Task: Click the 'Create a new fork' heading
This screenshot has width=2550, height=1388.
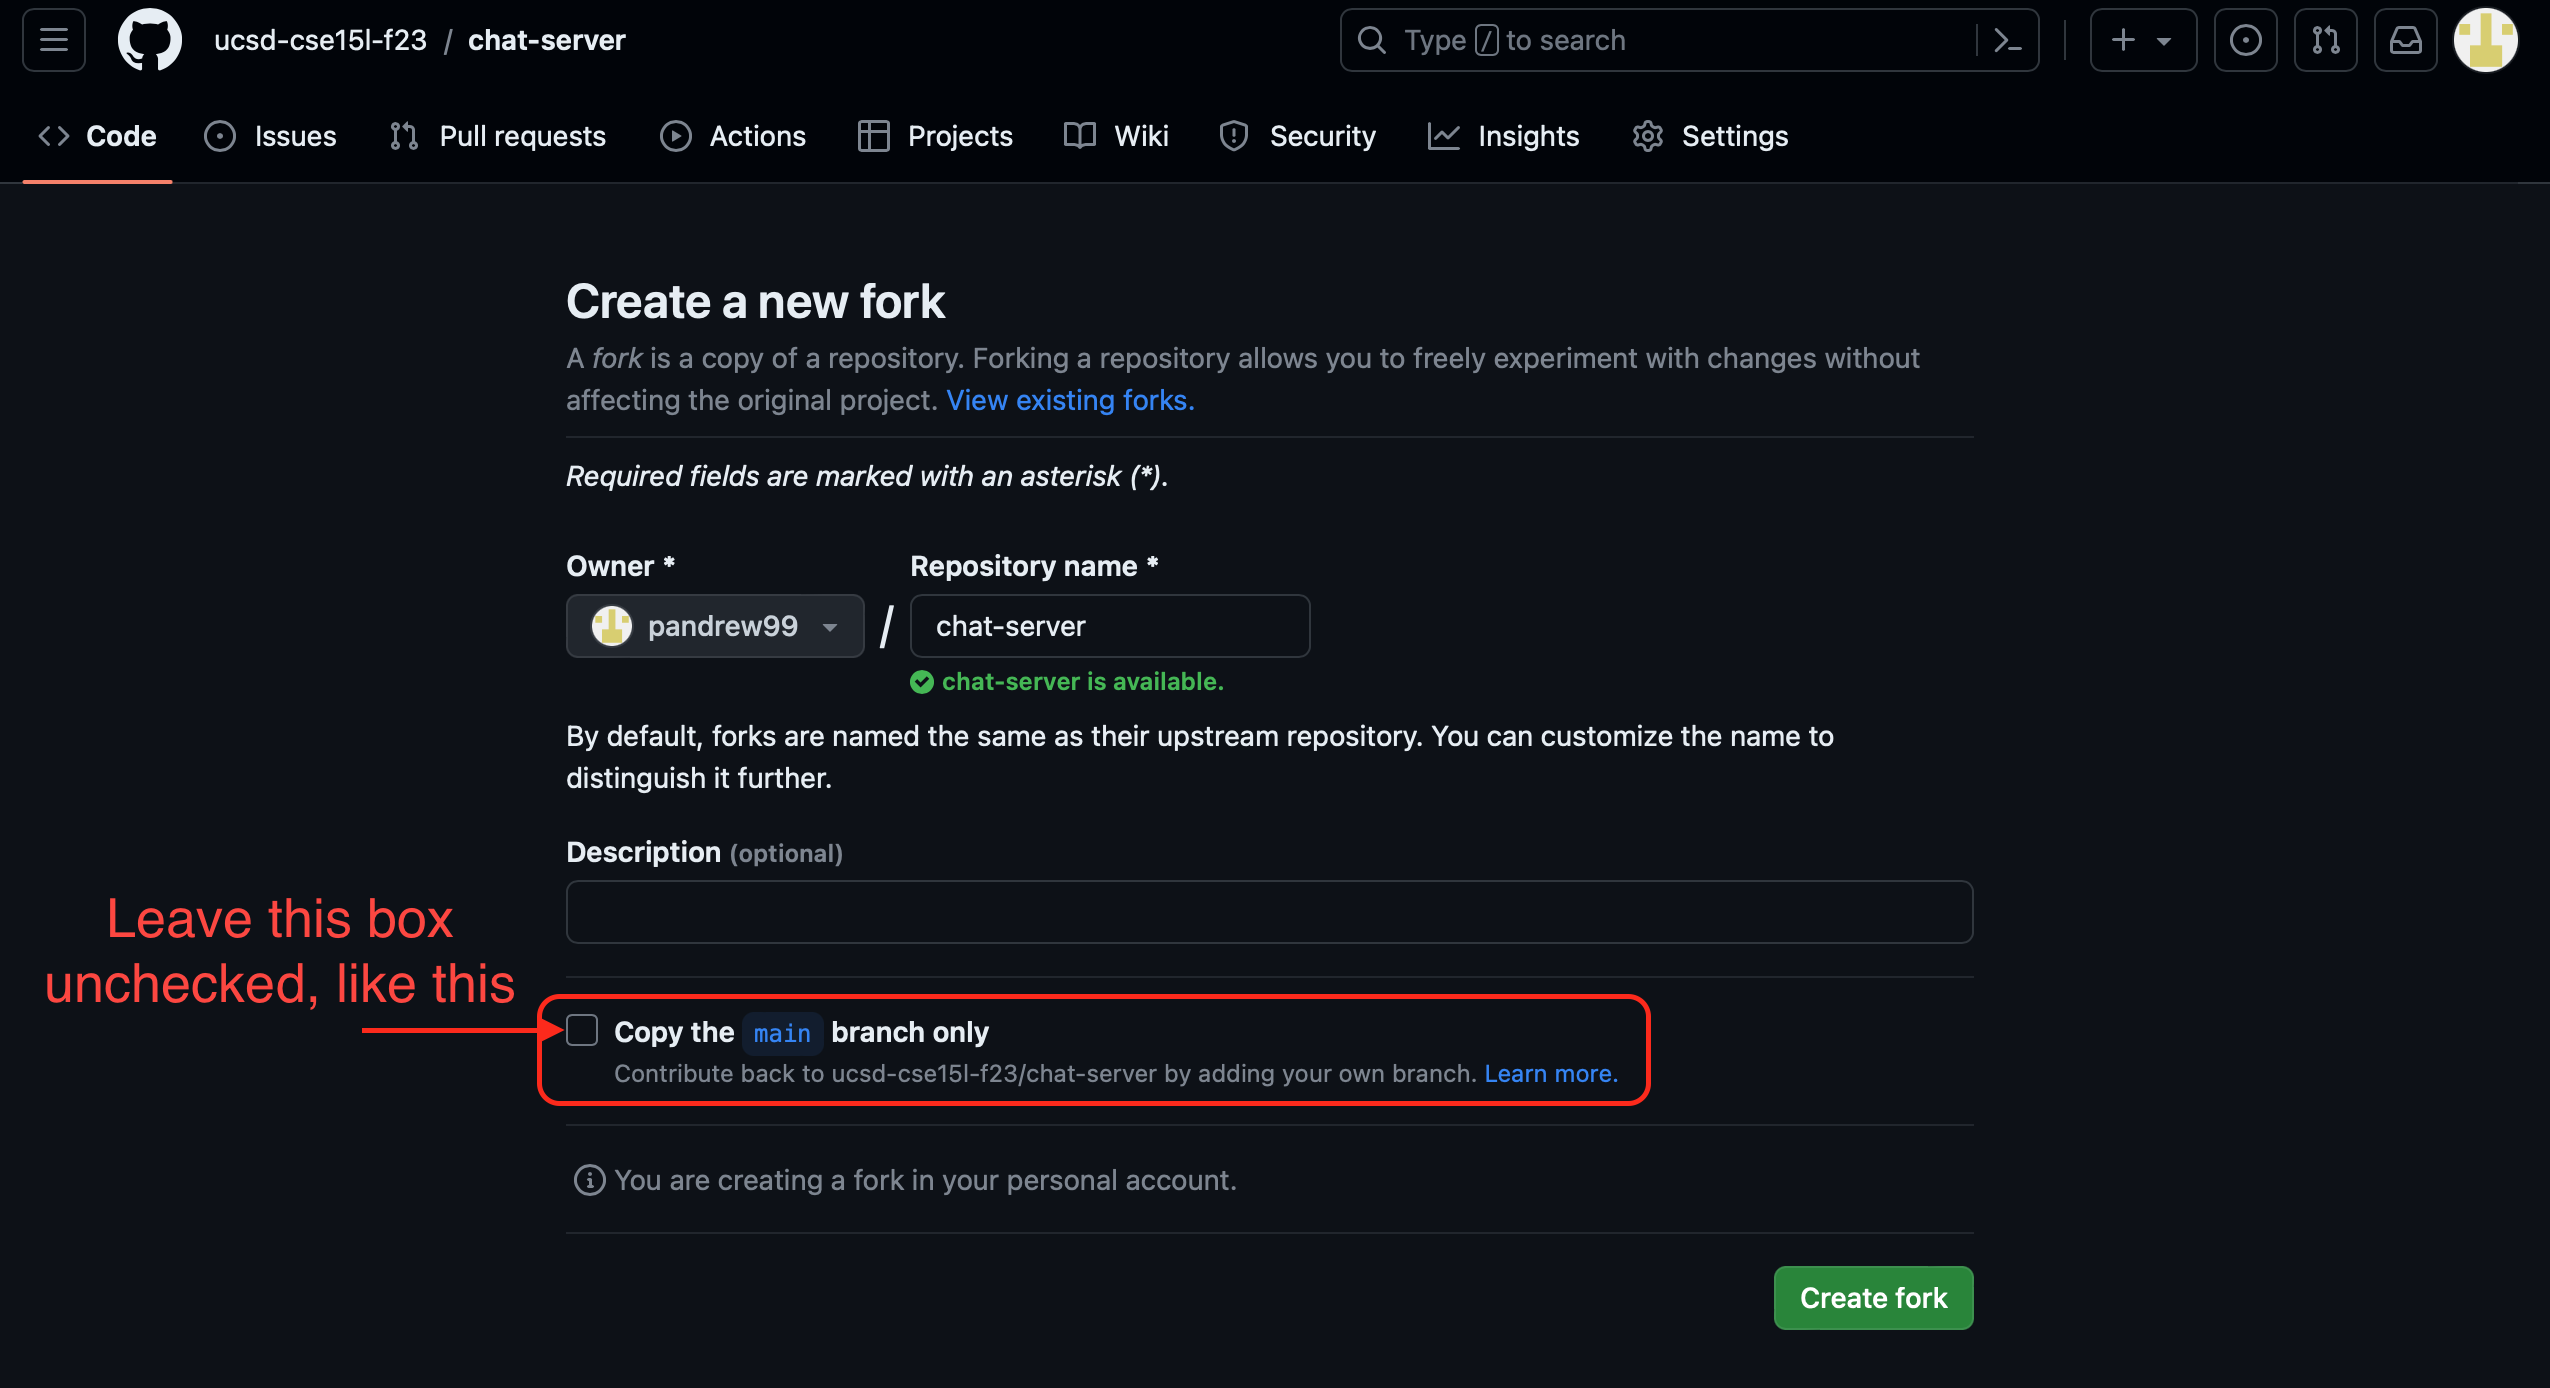Action: click(x=755, y=301)
